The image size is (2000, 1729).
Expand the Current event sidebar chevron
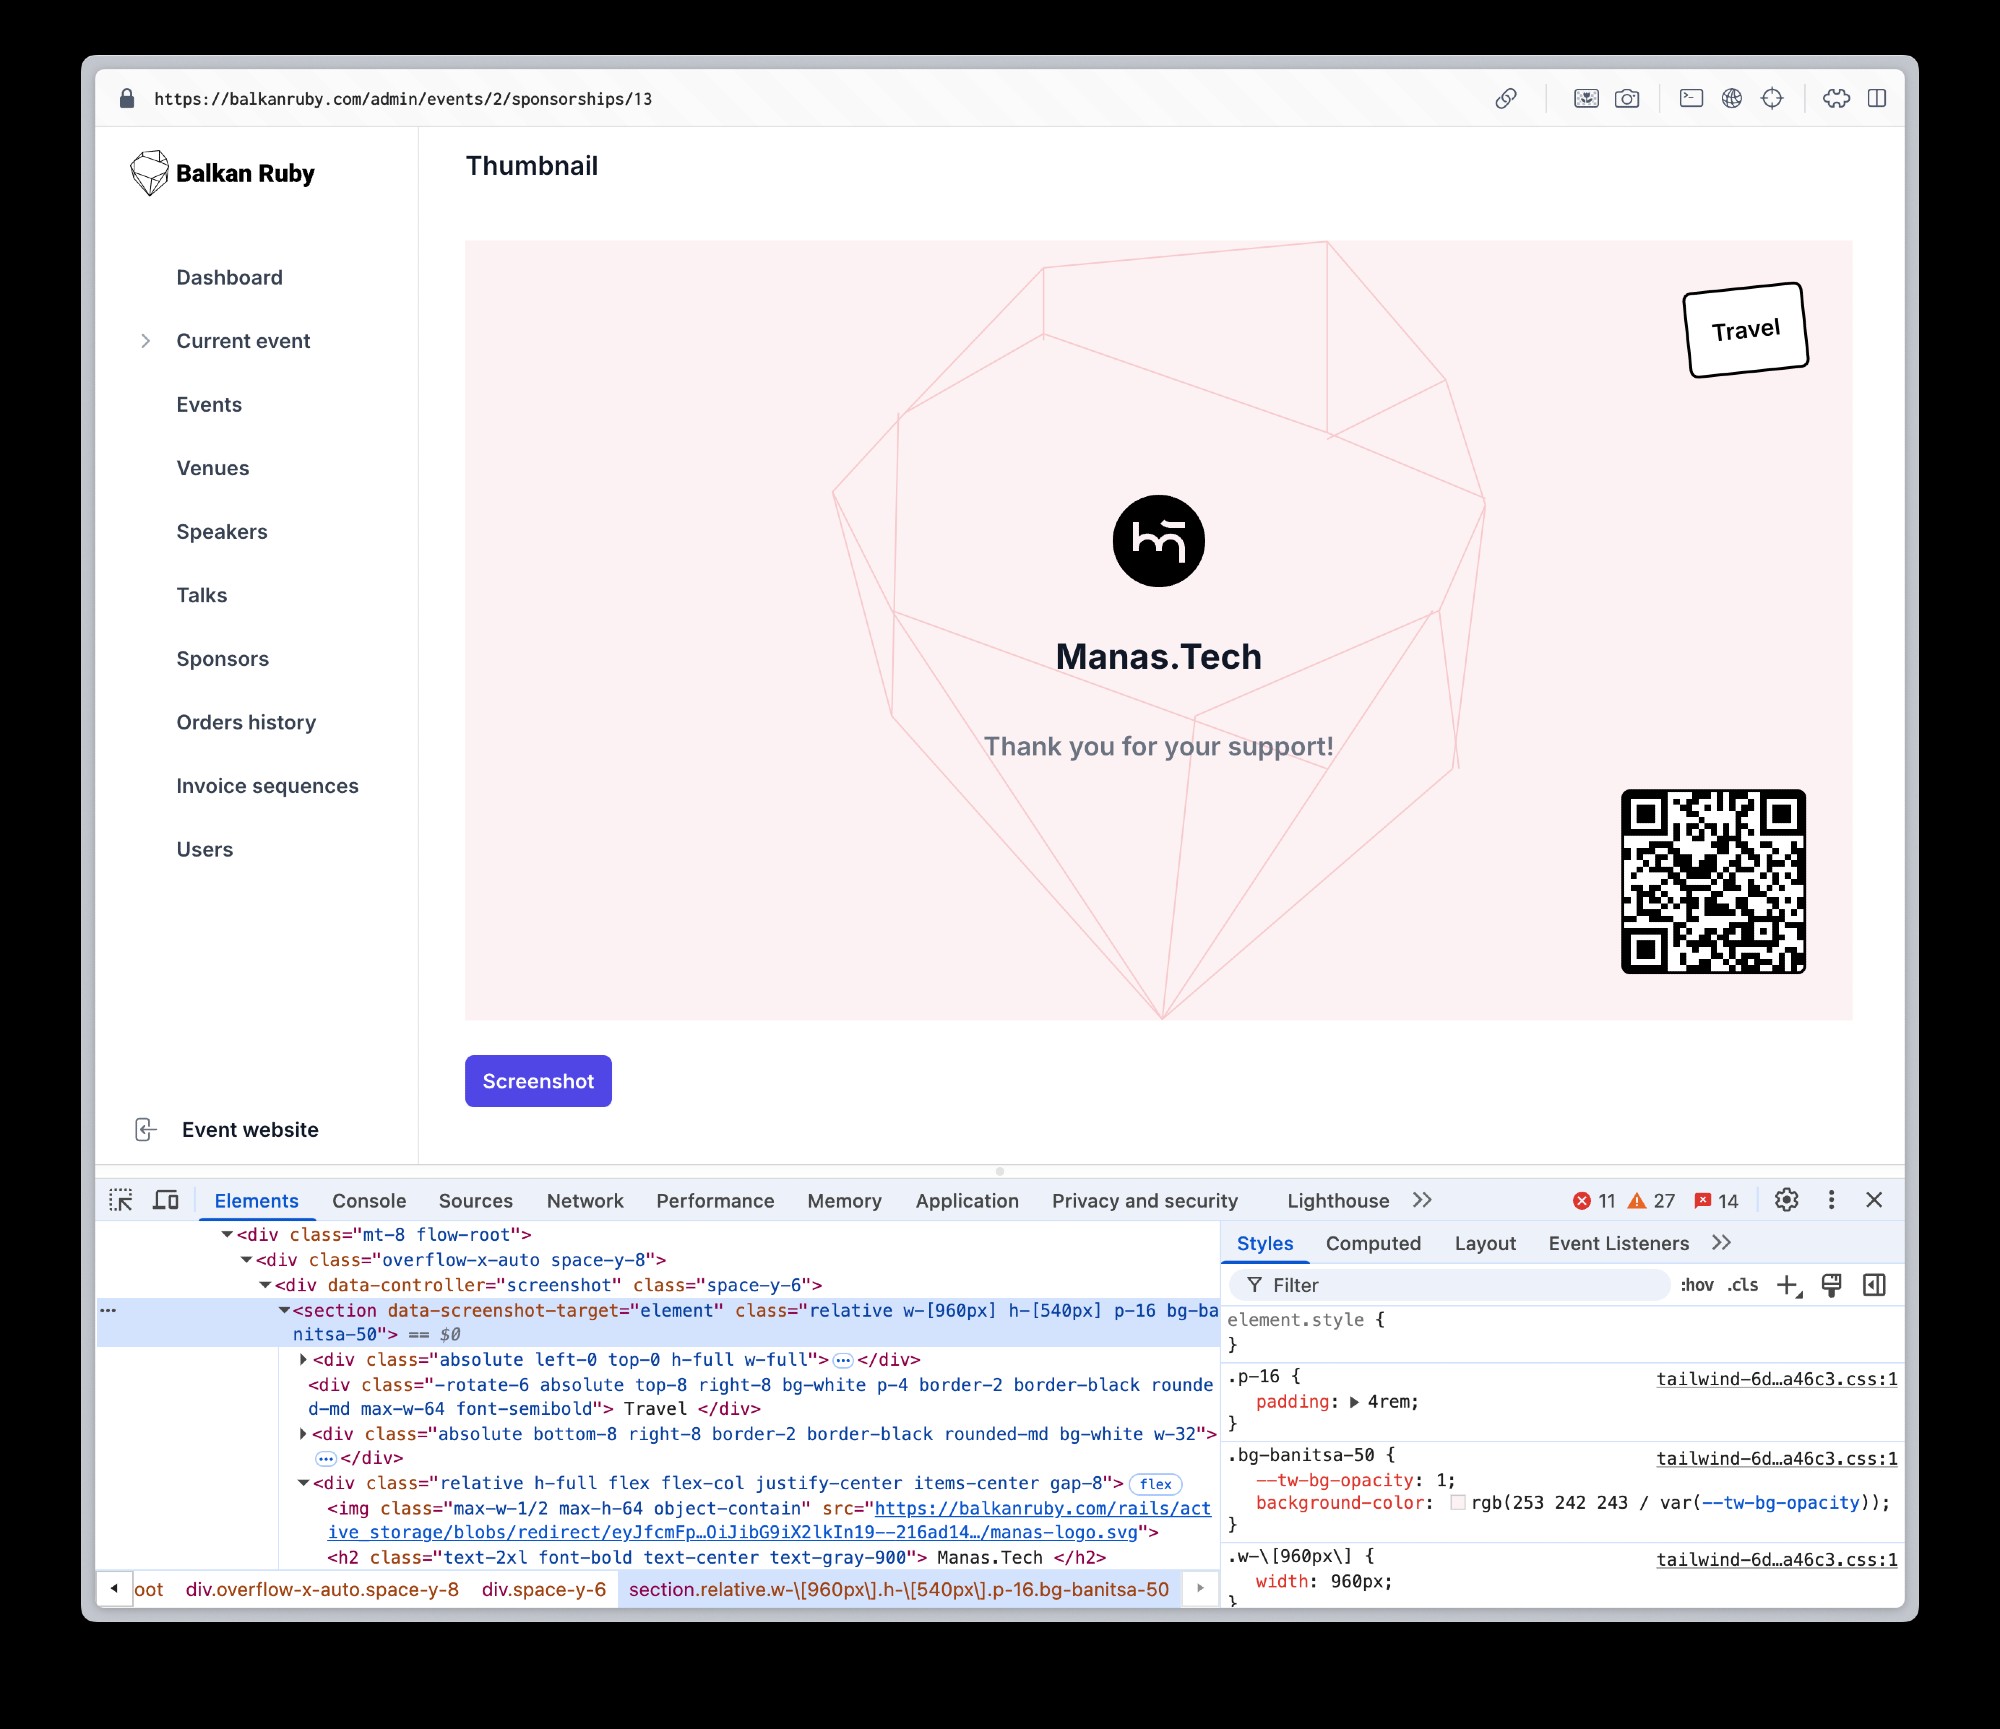tap(146, 341)
